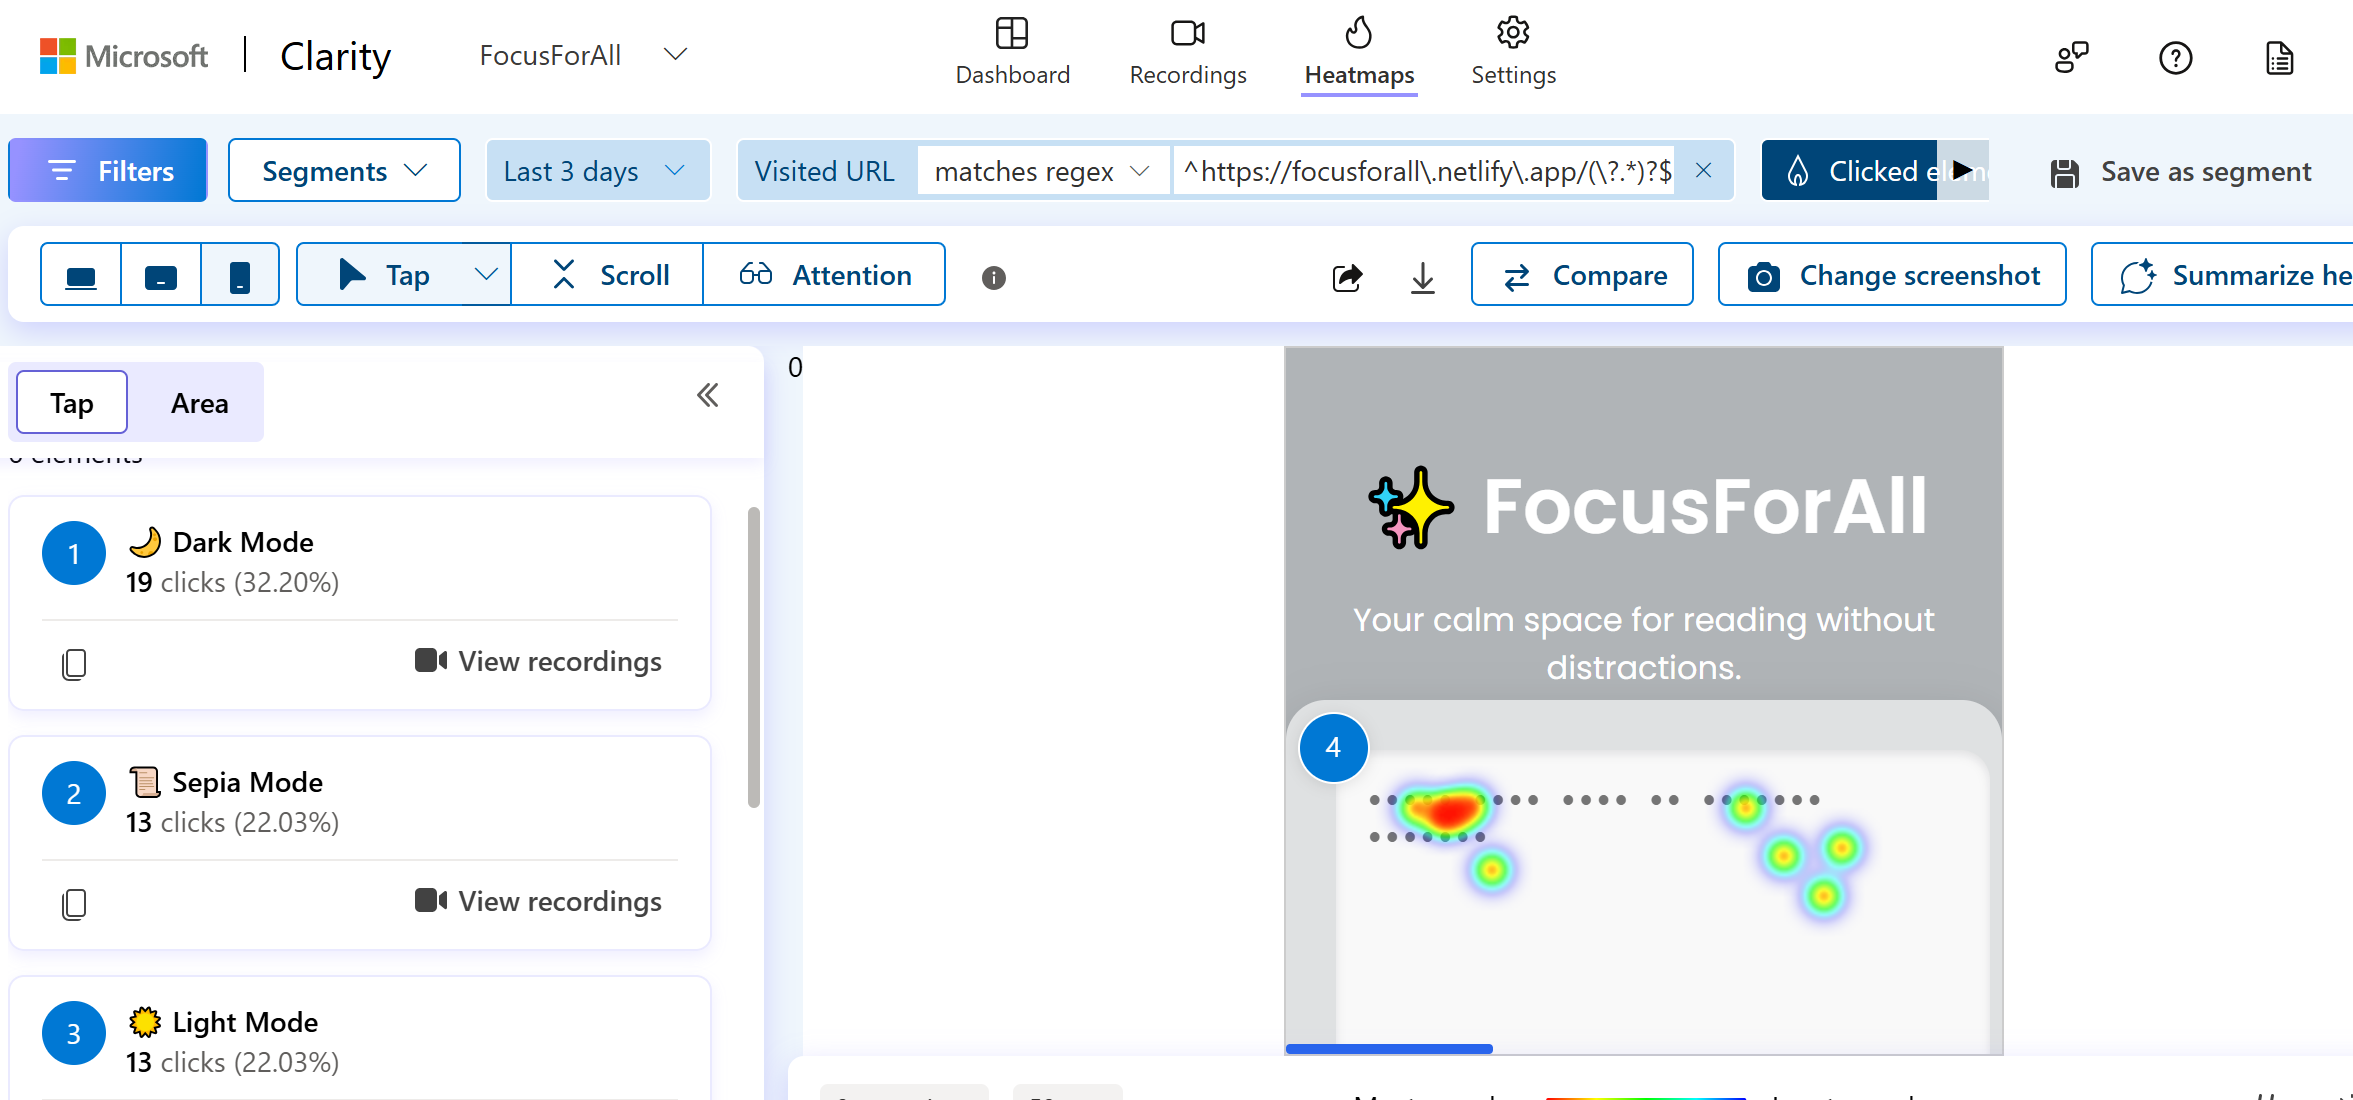Click the Compare button
Viewport: 2353px width, 1100px height.
[x=1582, y=275]
